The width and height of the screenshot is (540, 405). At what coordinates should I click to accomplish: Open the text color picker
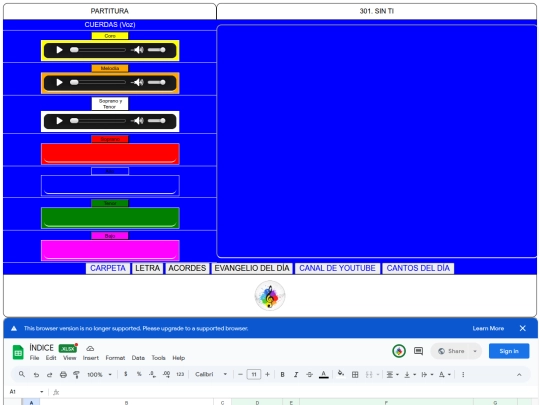click(323, 374)
